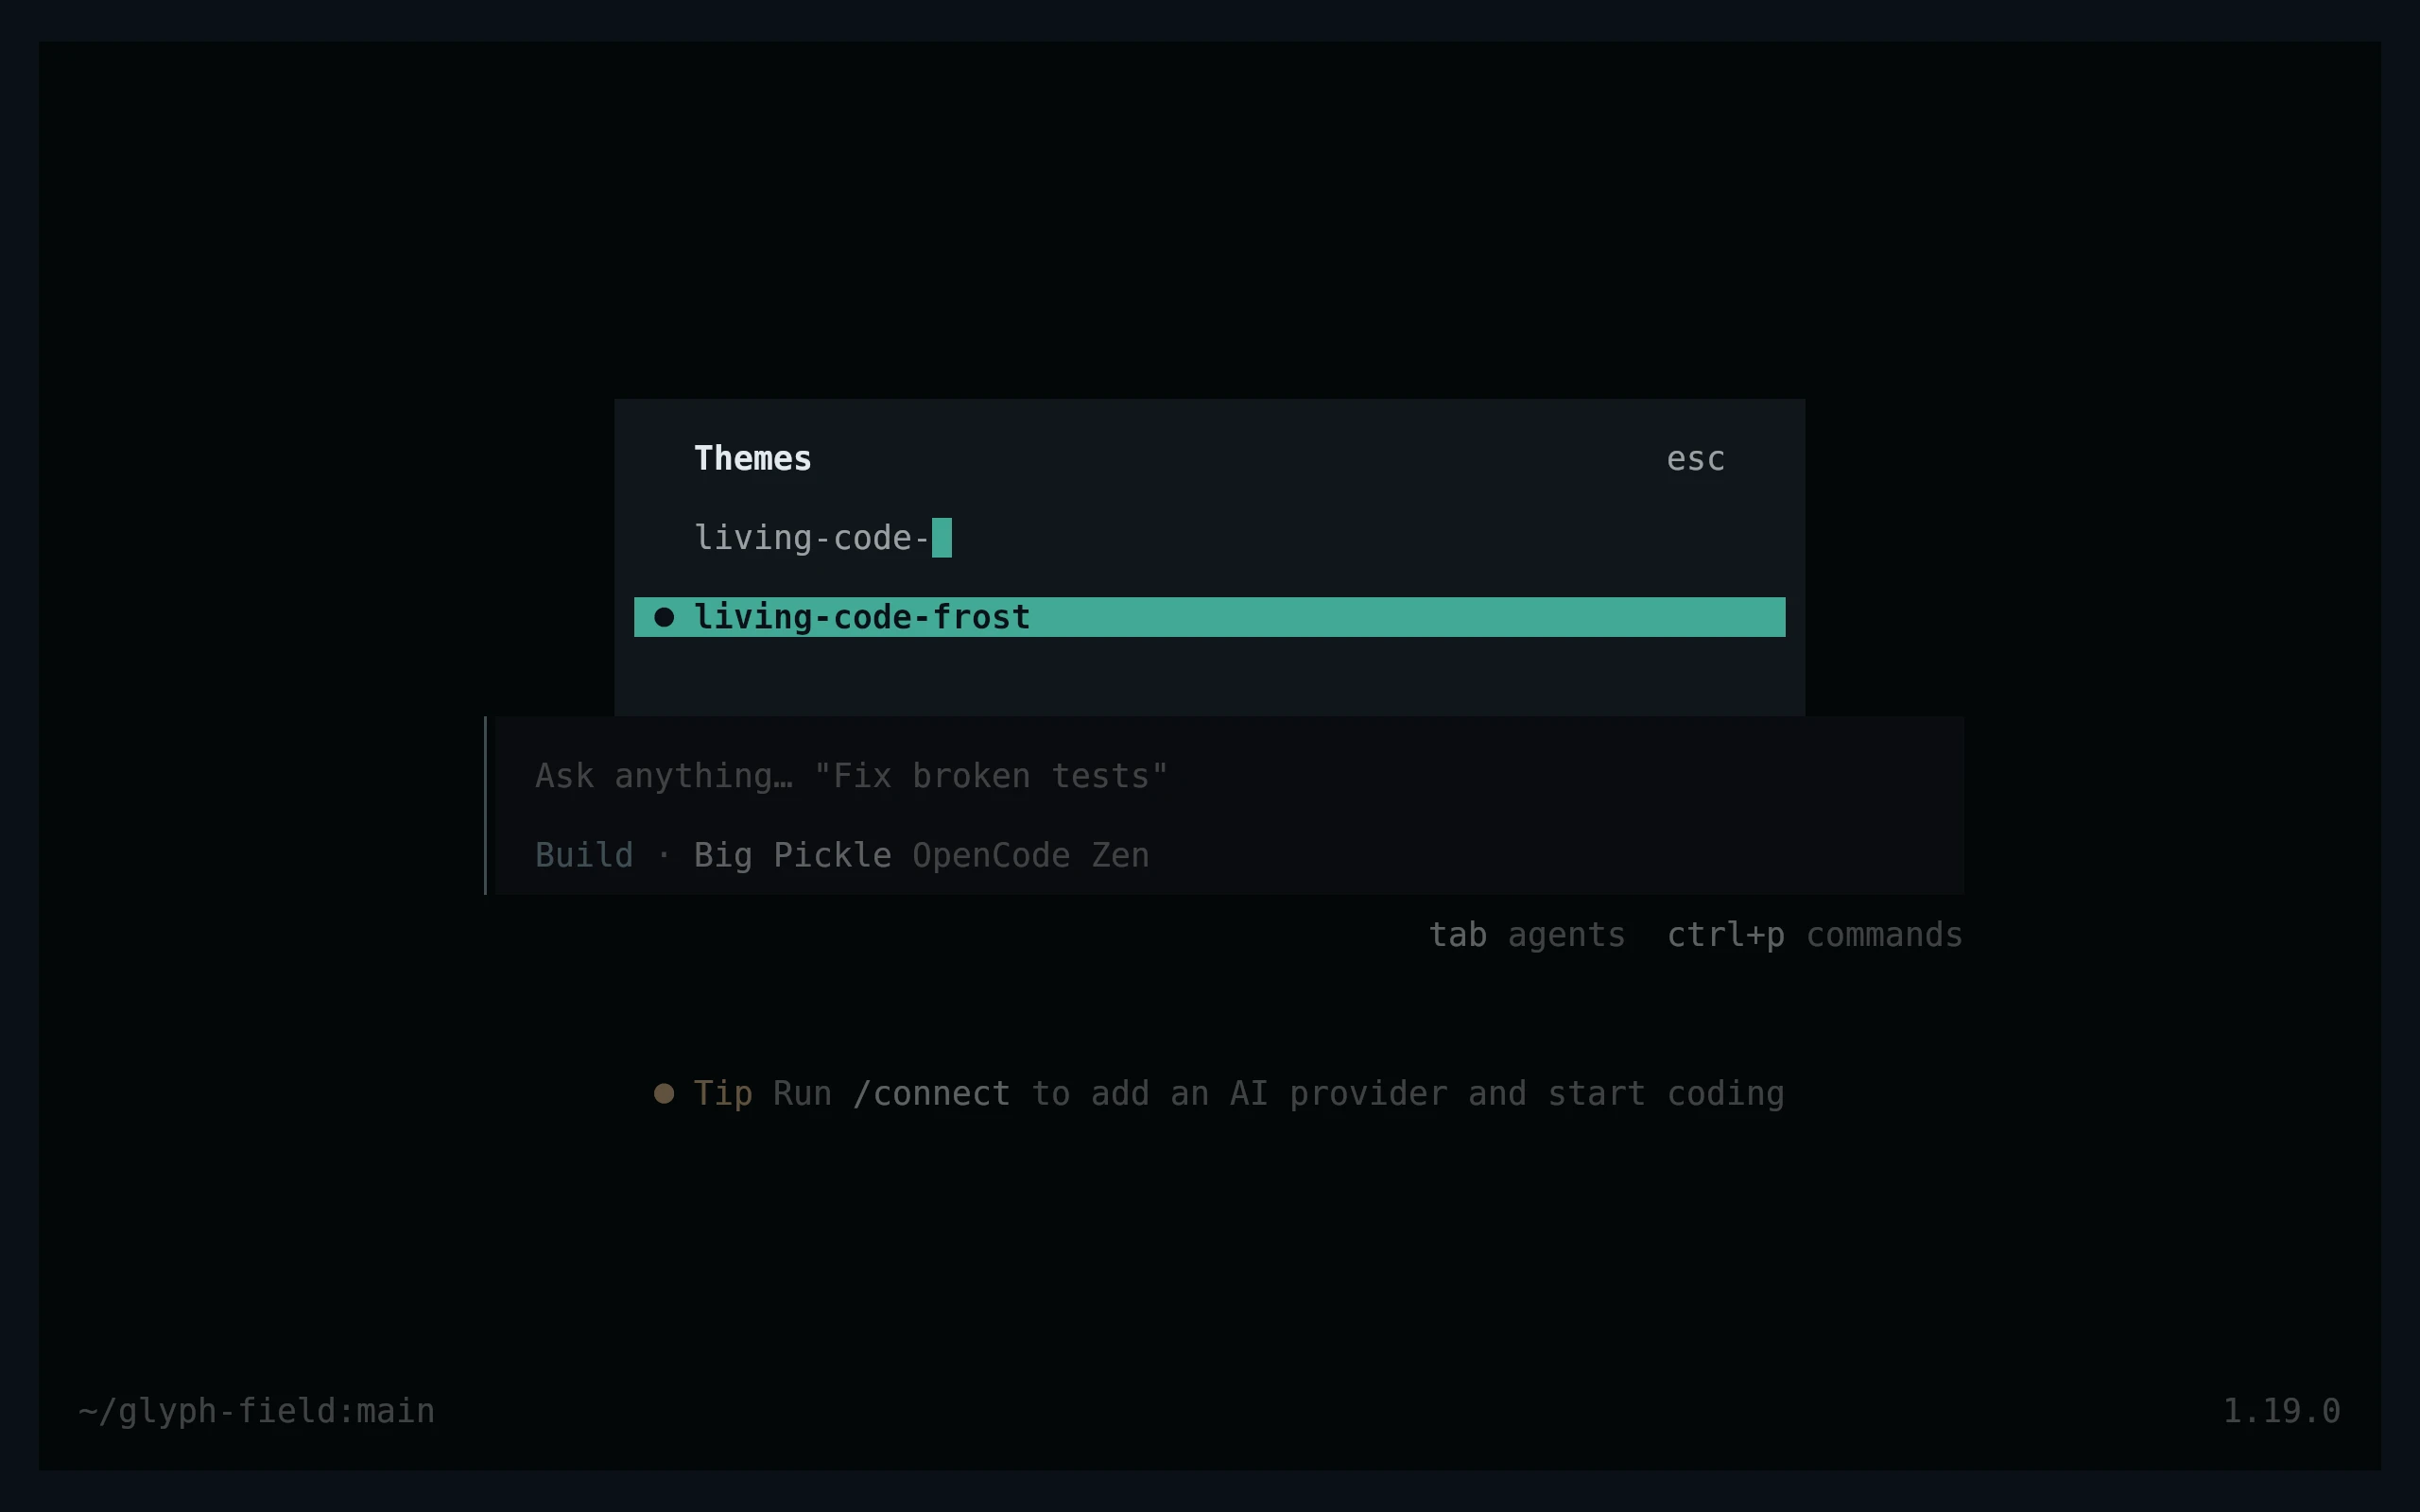Click the OpenCode Zen provider label
This screenshot has width=2420, height=1512.
click(x=1030, y=855)
